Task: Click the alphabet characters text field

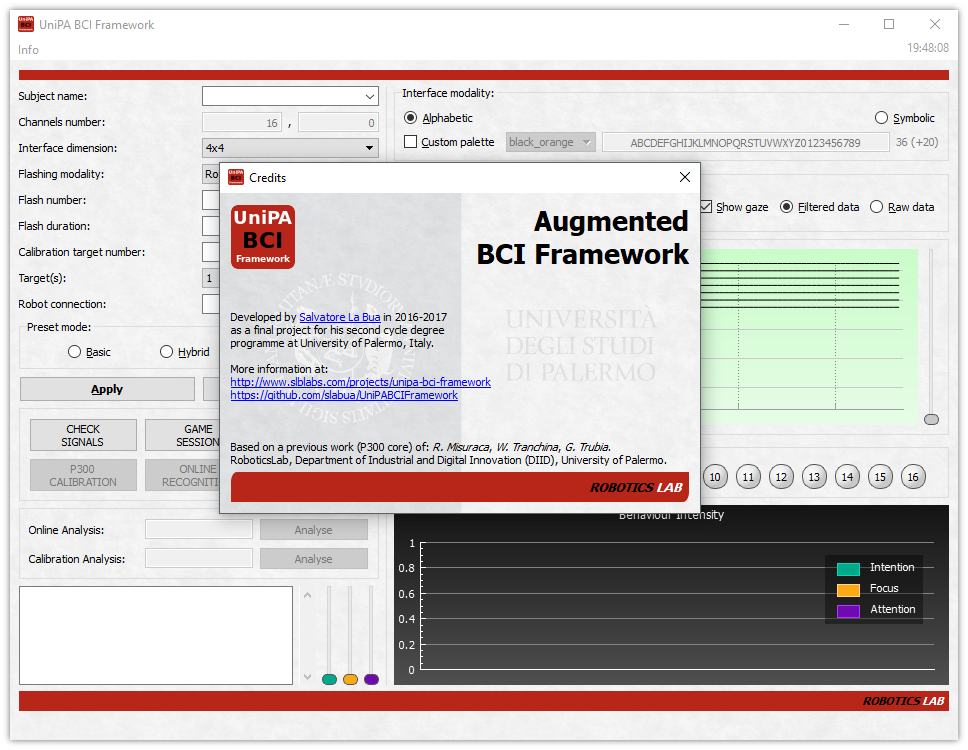Action: click(x=745, y=143)
